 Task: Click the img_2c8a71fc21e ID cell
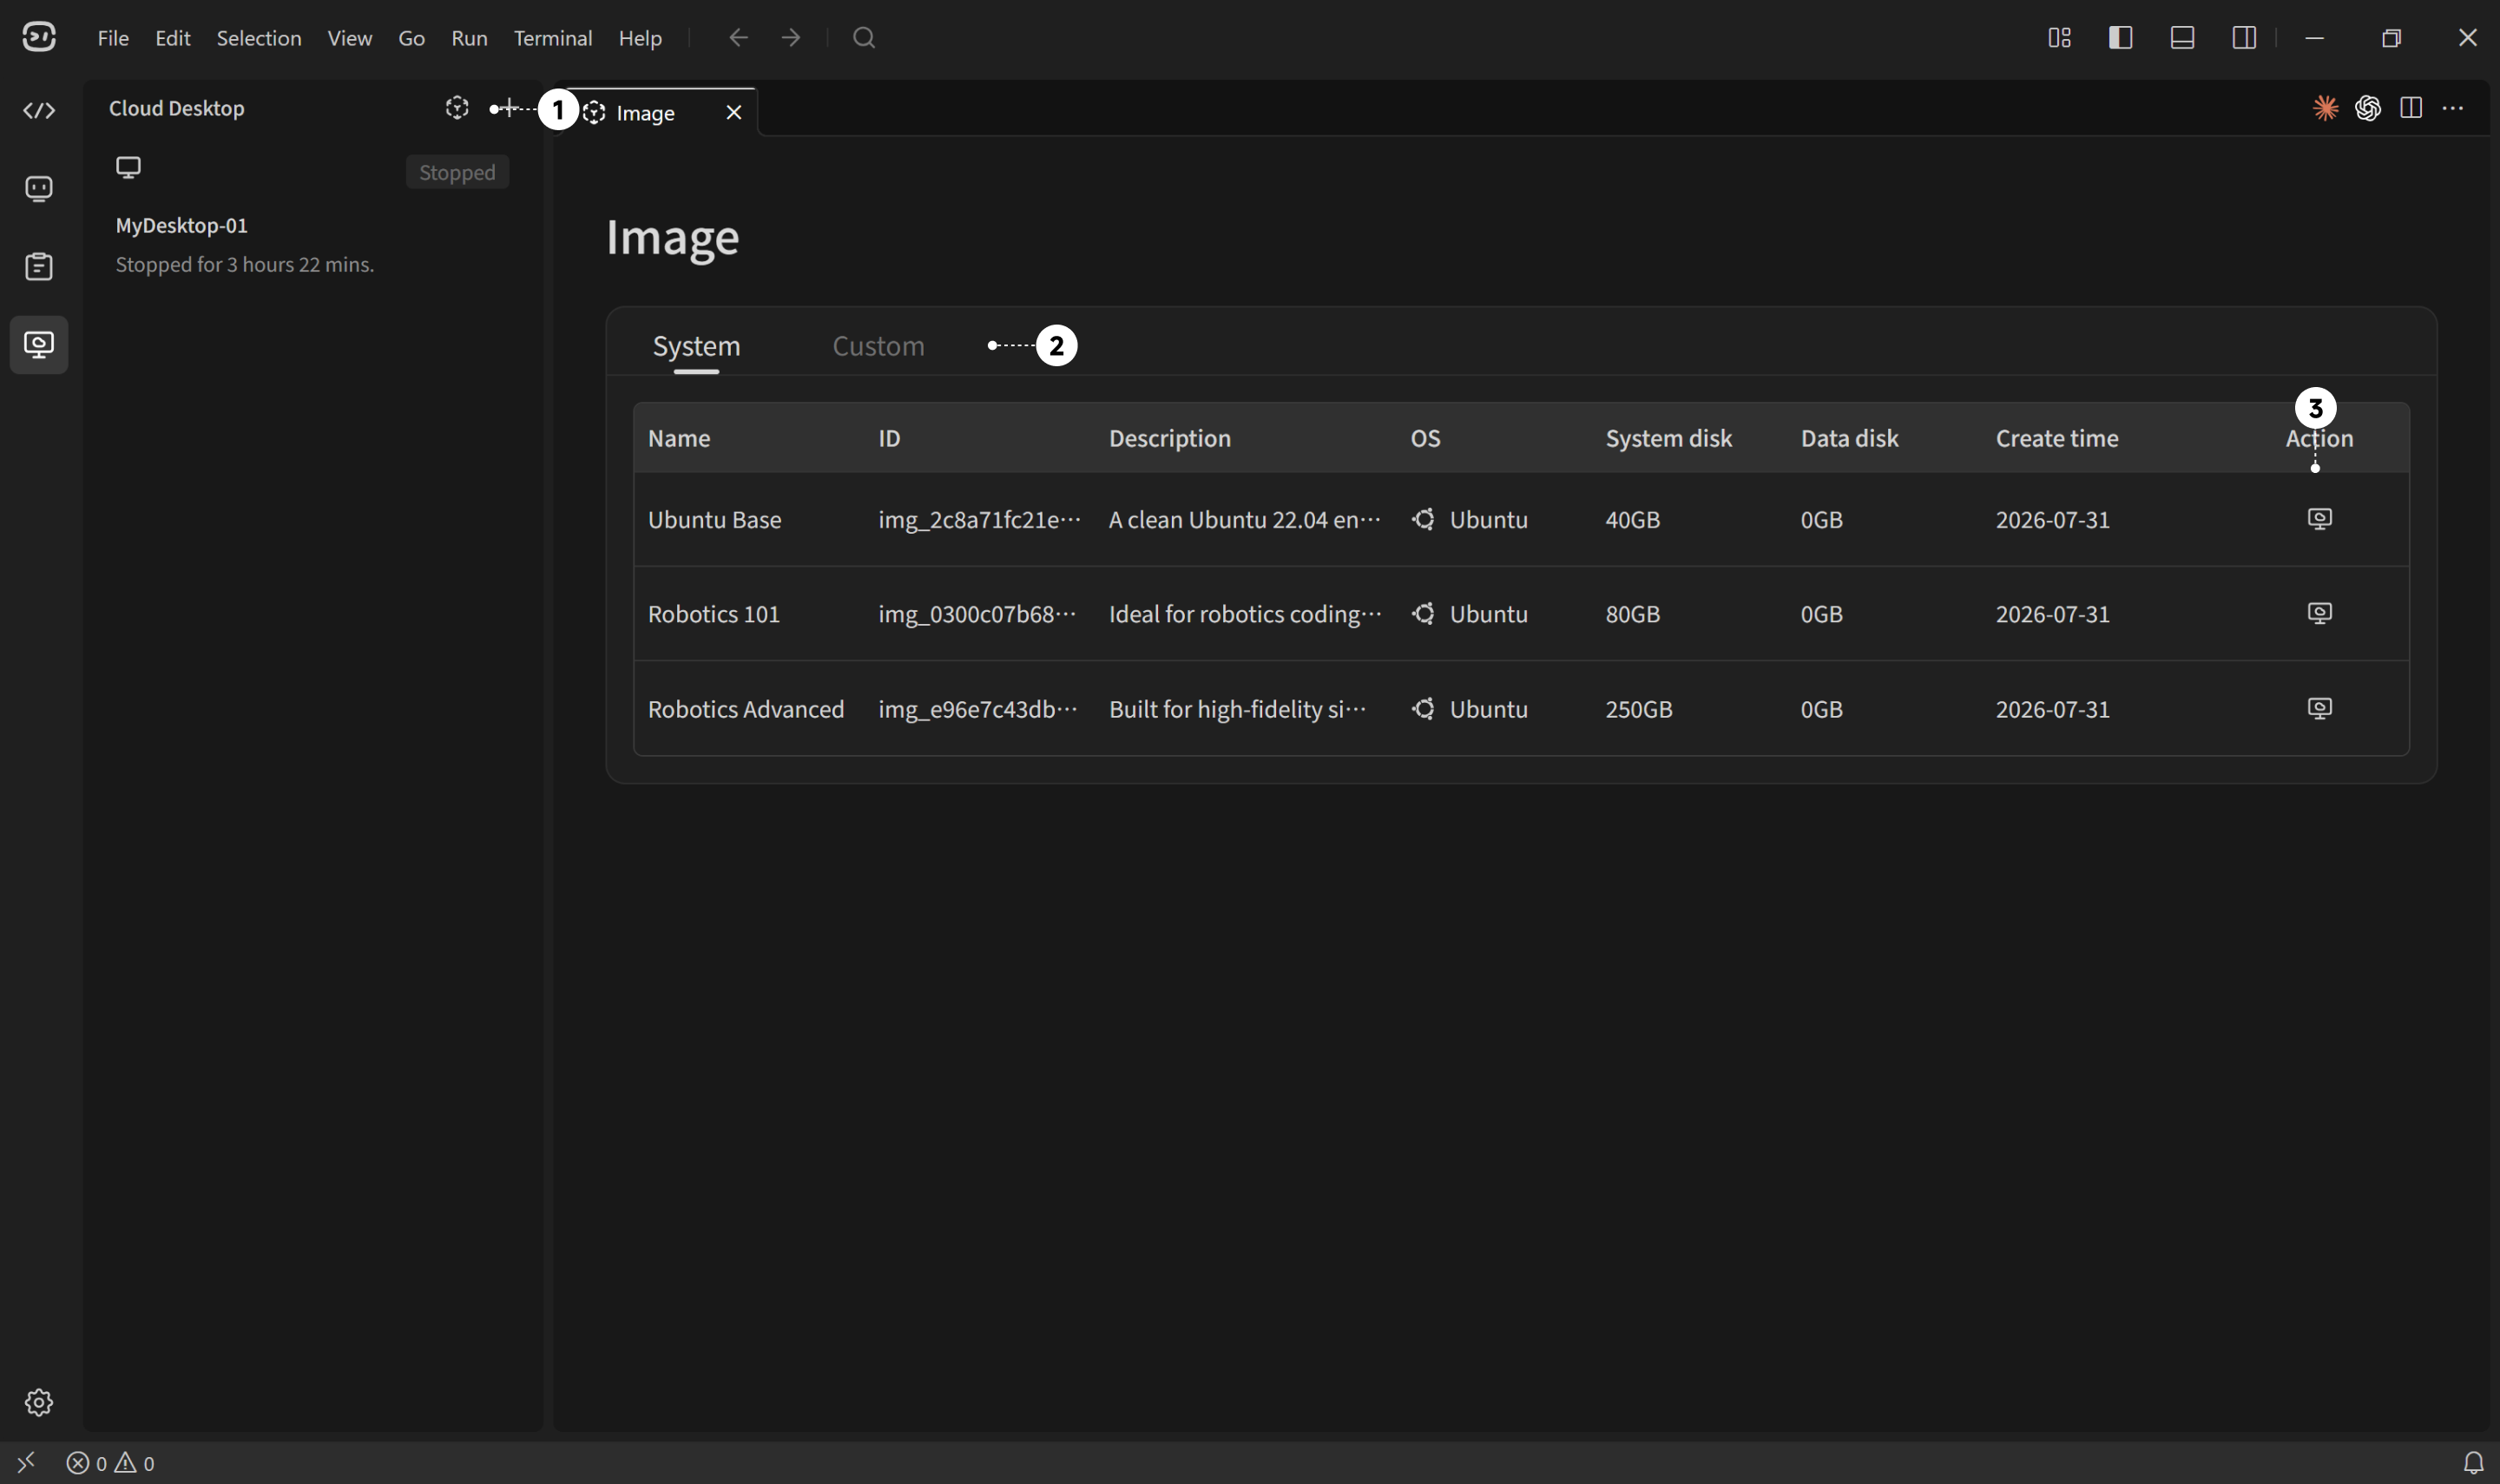point(979,520)
